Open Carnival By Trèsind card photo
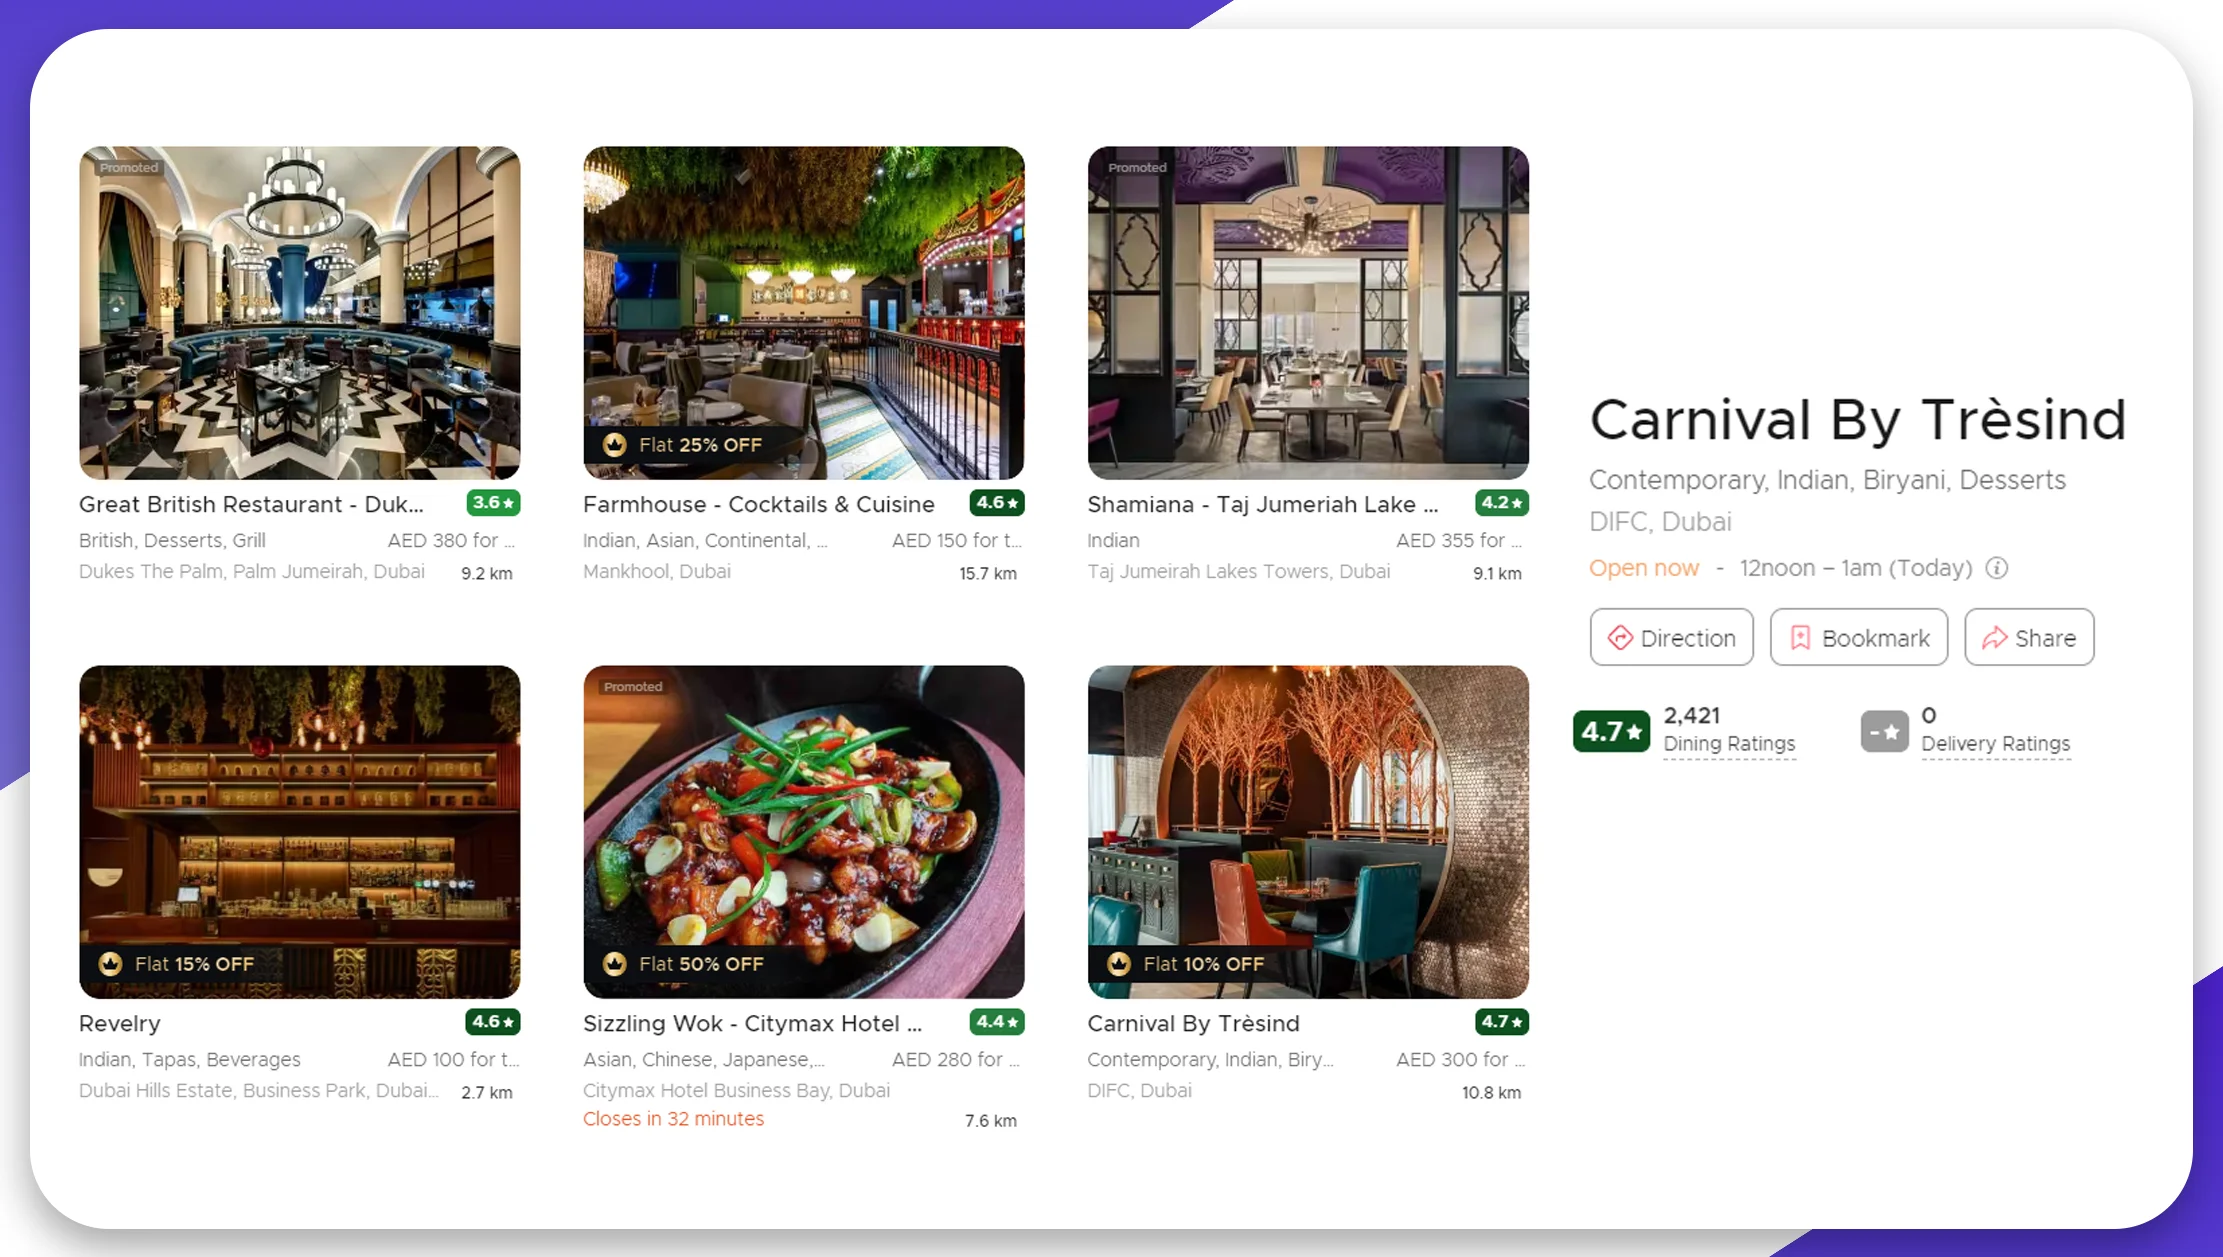Screen dimensions: 2223x1257 tap(1307, 831)
